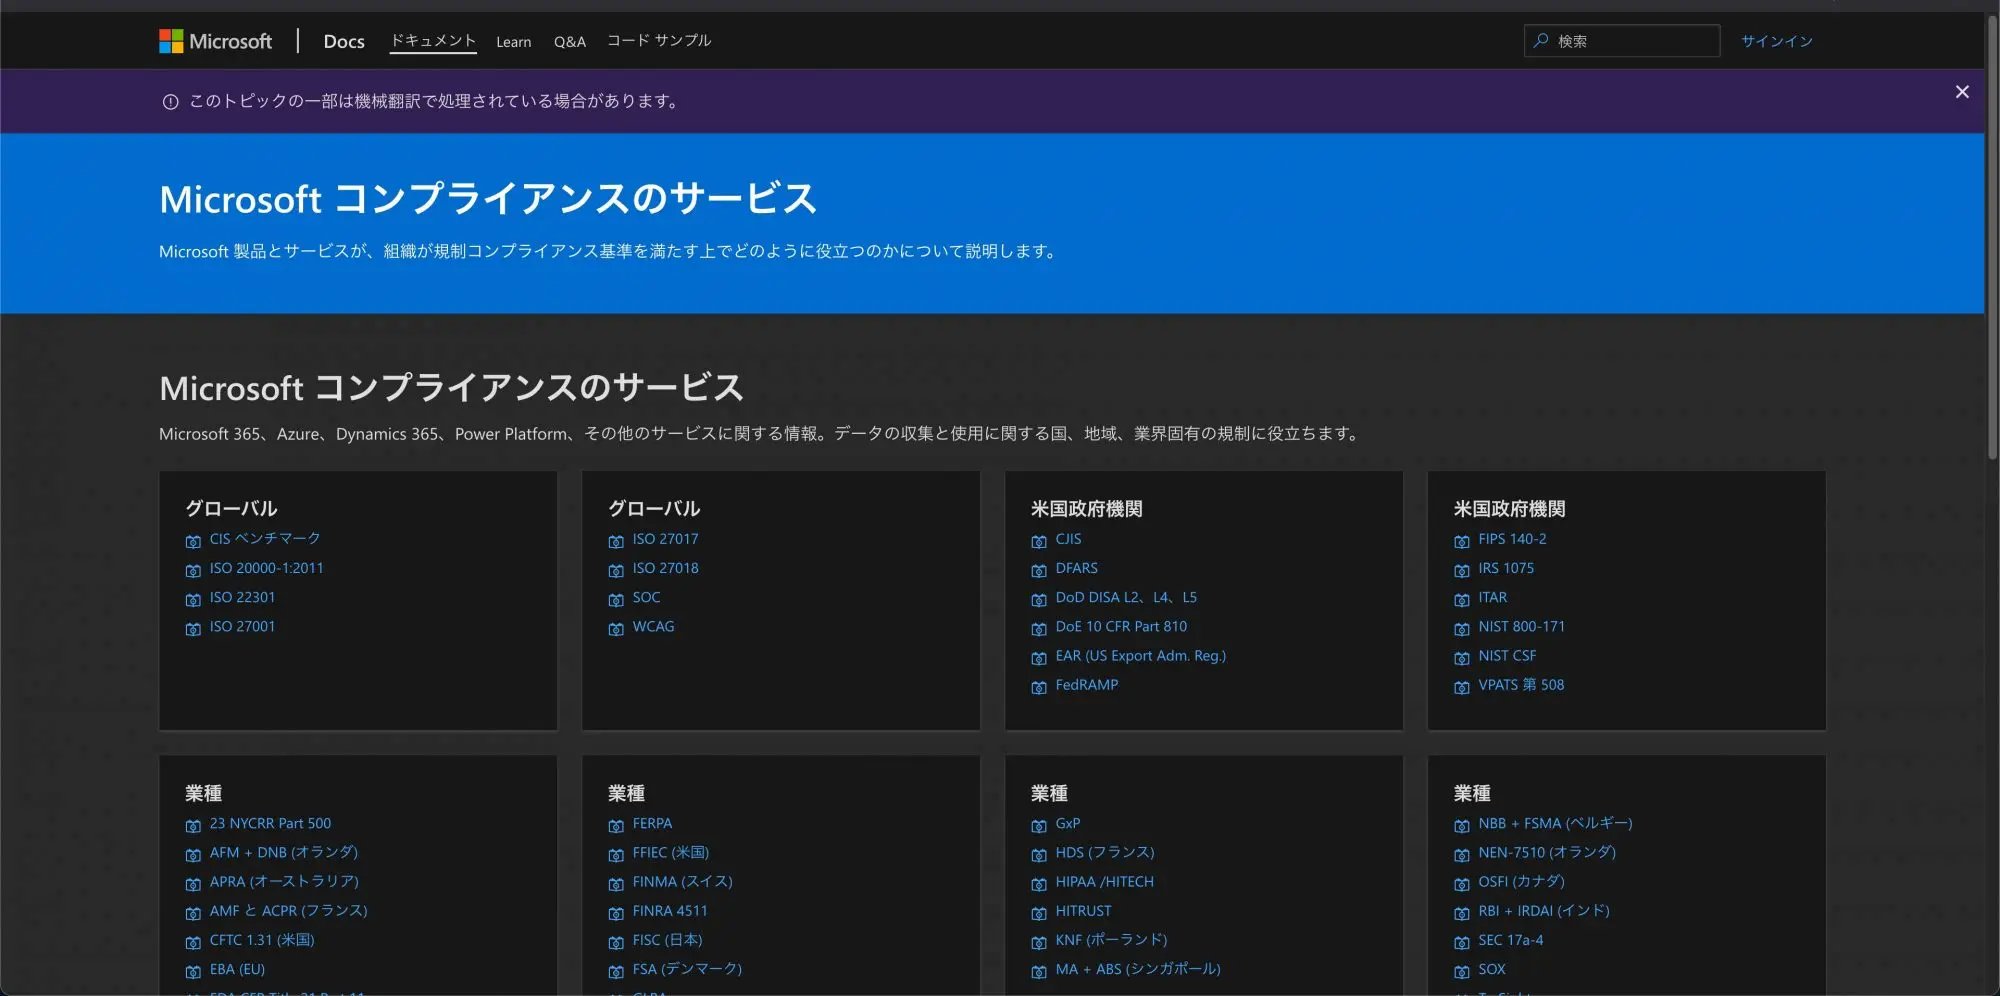Open the FINRA 4511 link
The width and height of the screenshot is (2000, 996).
670,910
